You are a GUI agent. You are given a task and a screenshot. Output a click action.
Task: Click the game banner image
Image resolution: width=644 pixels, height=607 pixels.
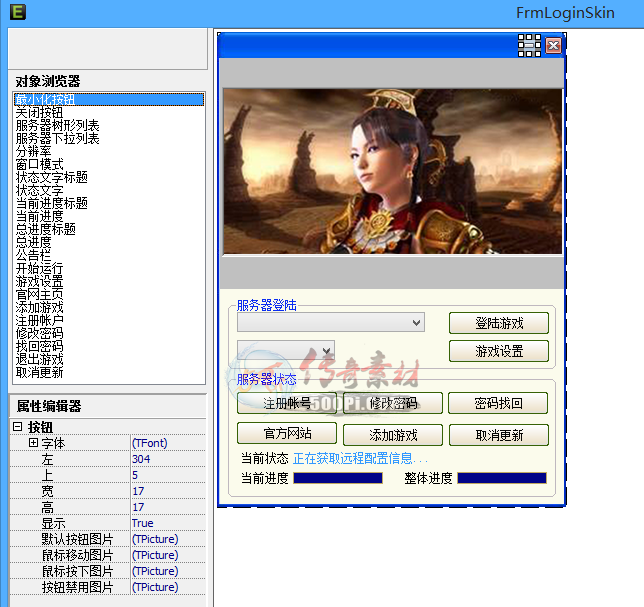click(x=393, y=171)
